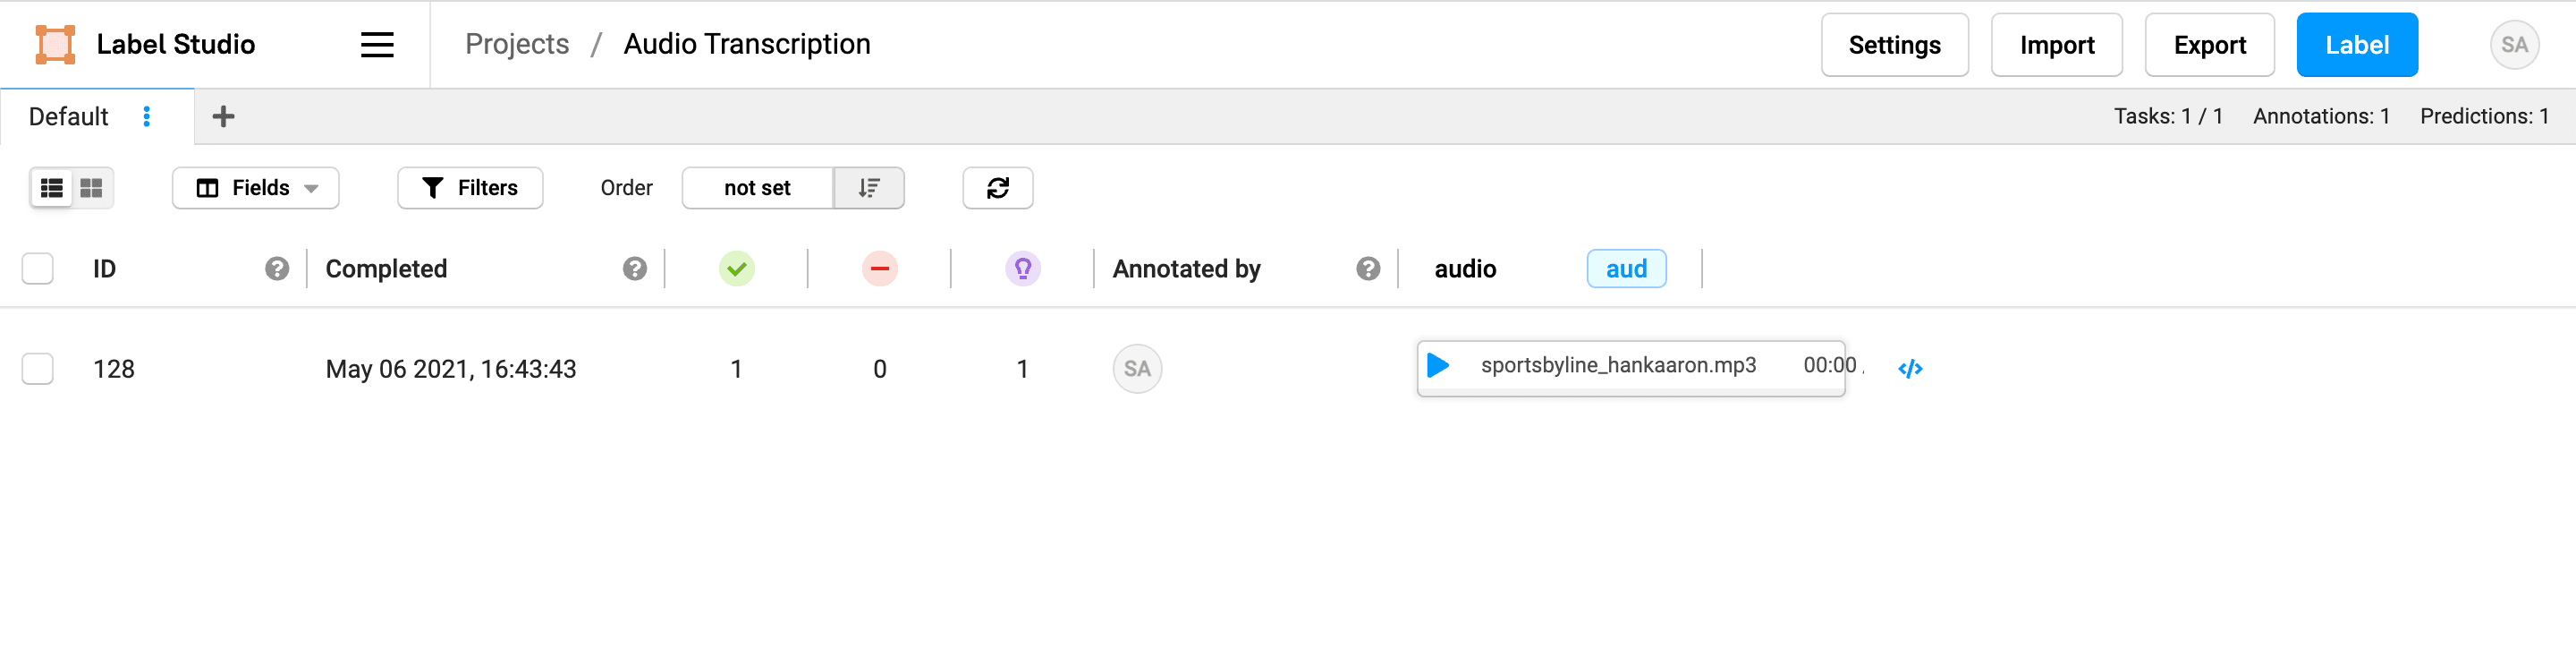Image resolution: width=2576 pixels, height=657 pixels.
Task: Open the Order not set dropdown
Action: coord(758,188)
